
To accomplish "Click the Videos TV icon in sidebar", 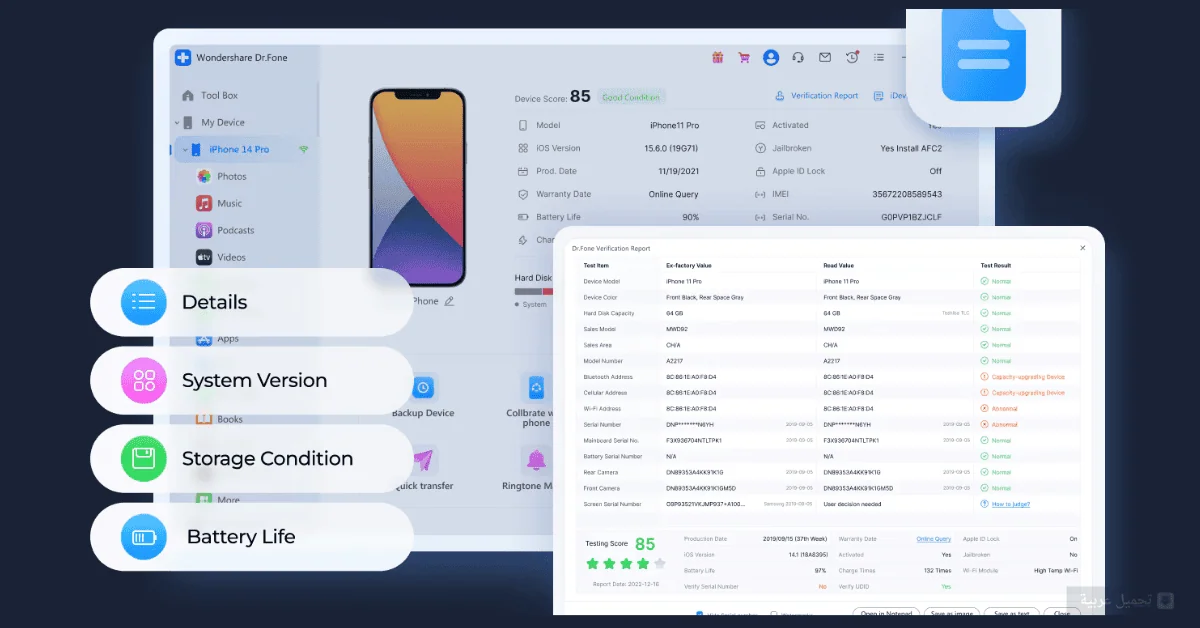I will tap(203, 257).
